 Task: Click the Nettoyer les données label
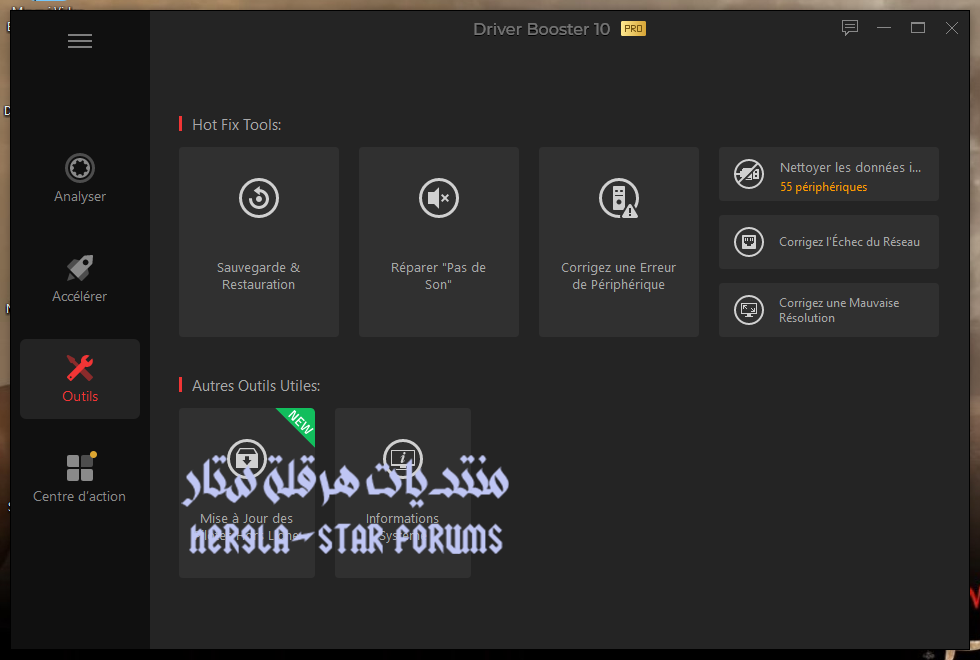pyautogui.click(x=850, y=168)
